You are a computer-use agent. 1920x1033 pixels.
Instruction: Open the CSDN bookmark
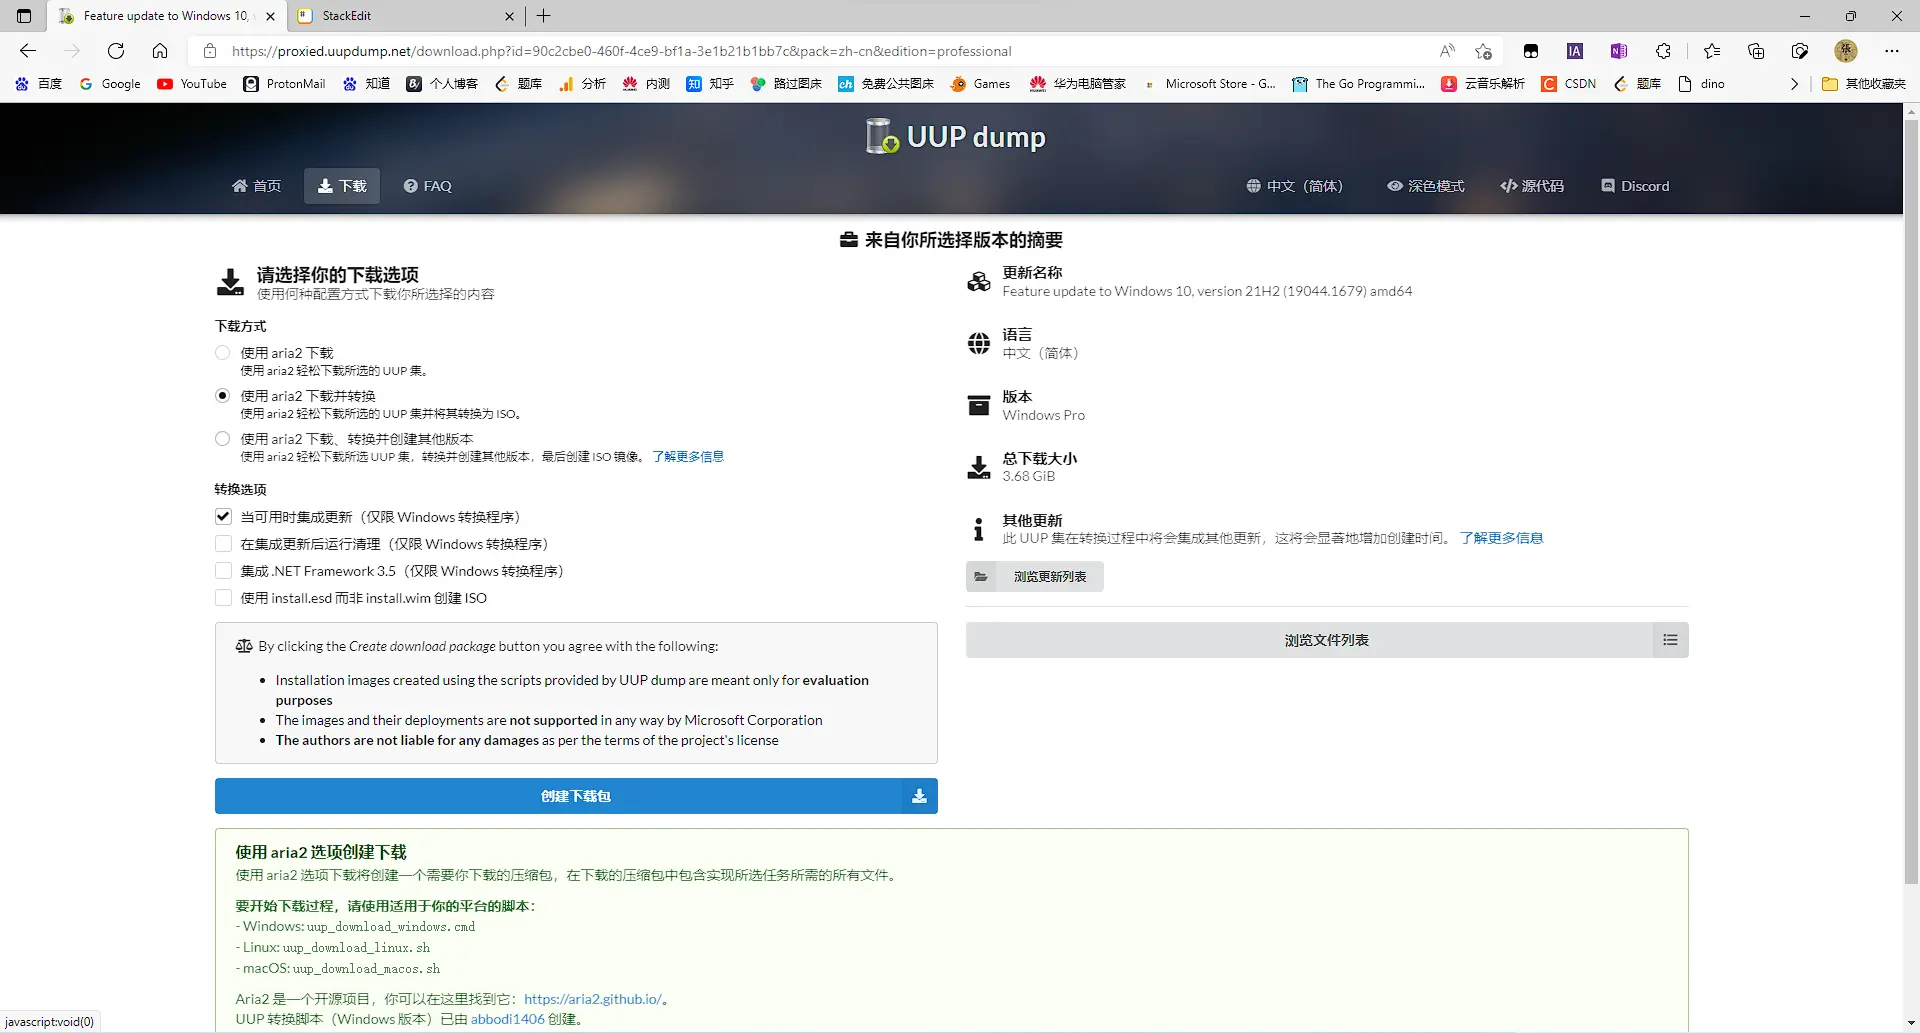(x=1569, y=84)
